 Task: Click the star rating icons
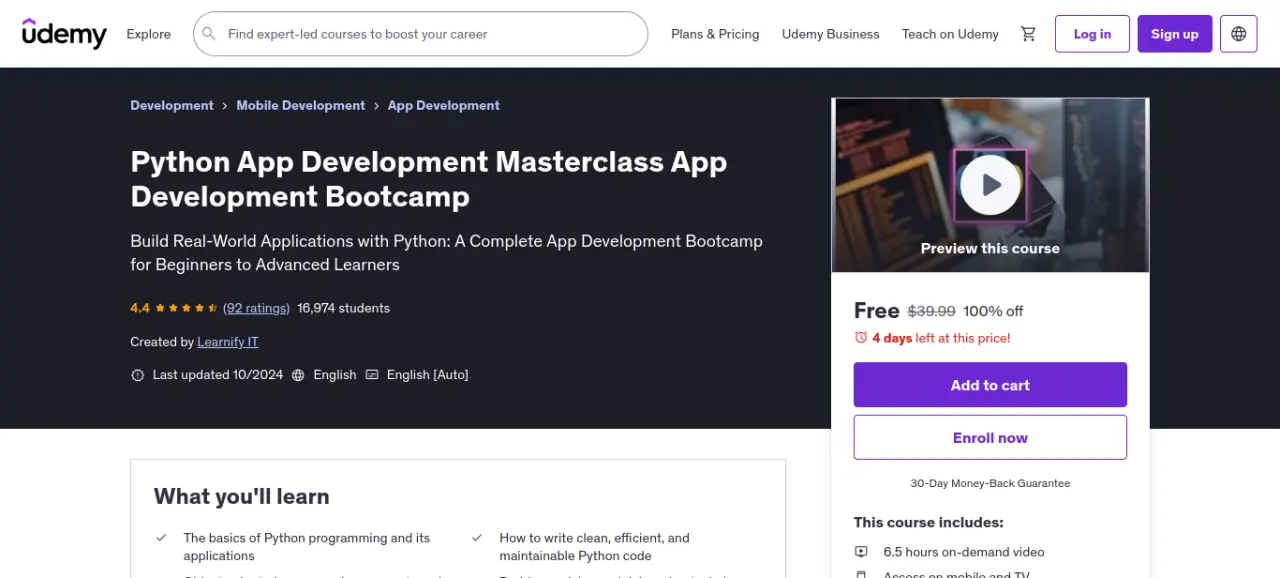click(185, 308)
